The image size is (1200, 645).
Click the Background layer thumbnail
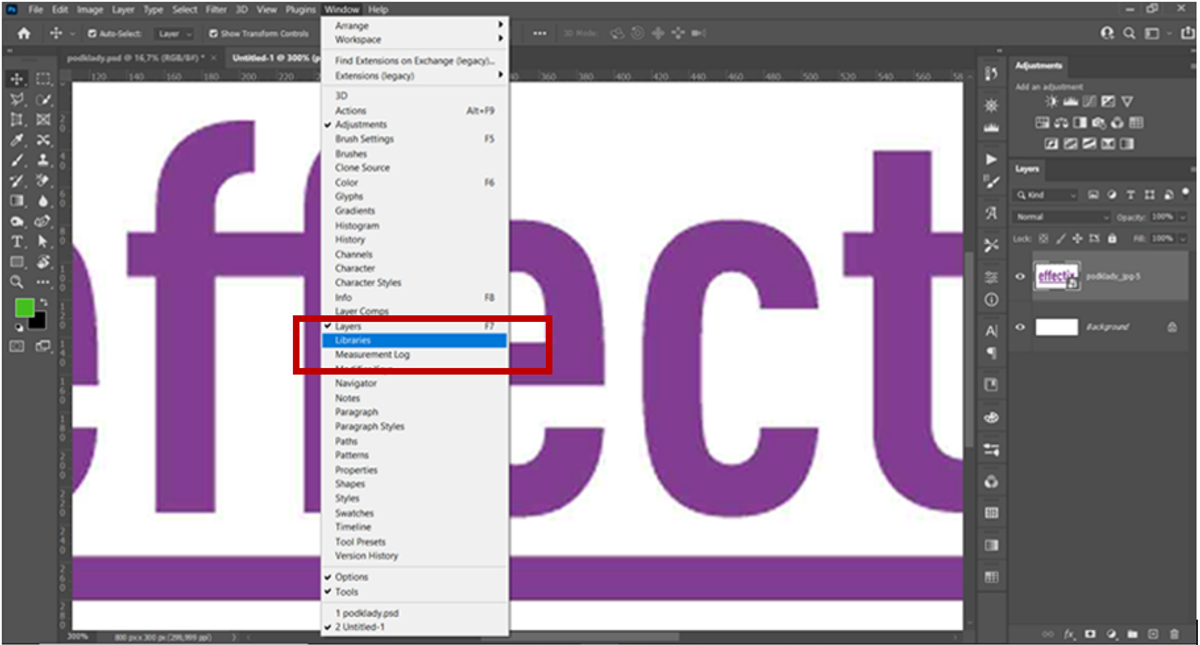tap(1057, 327)
